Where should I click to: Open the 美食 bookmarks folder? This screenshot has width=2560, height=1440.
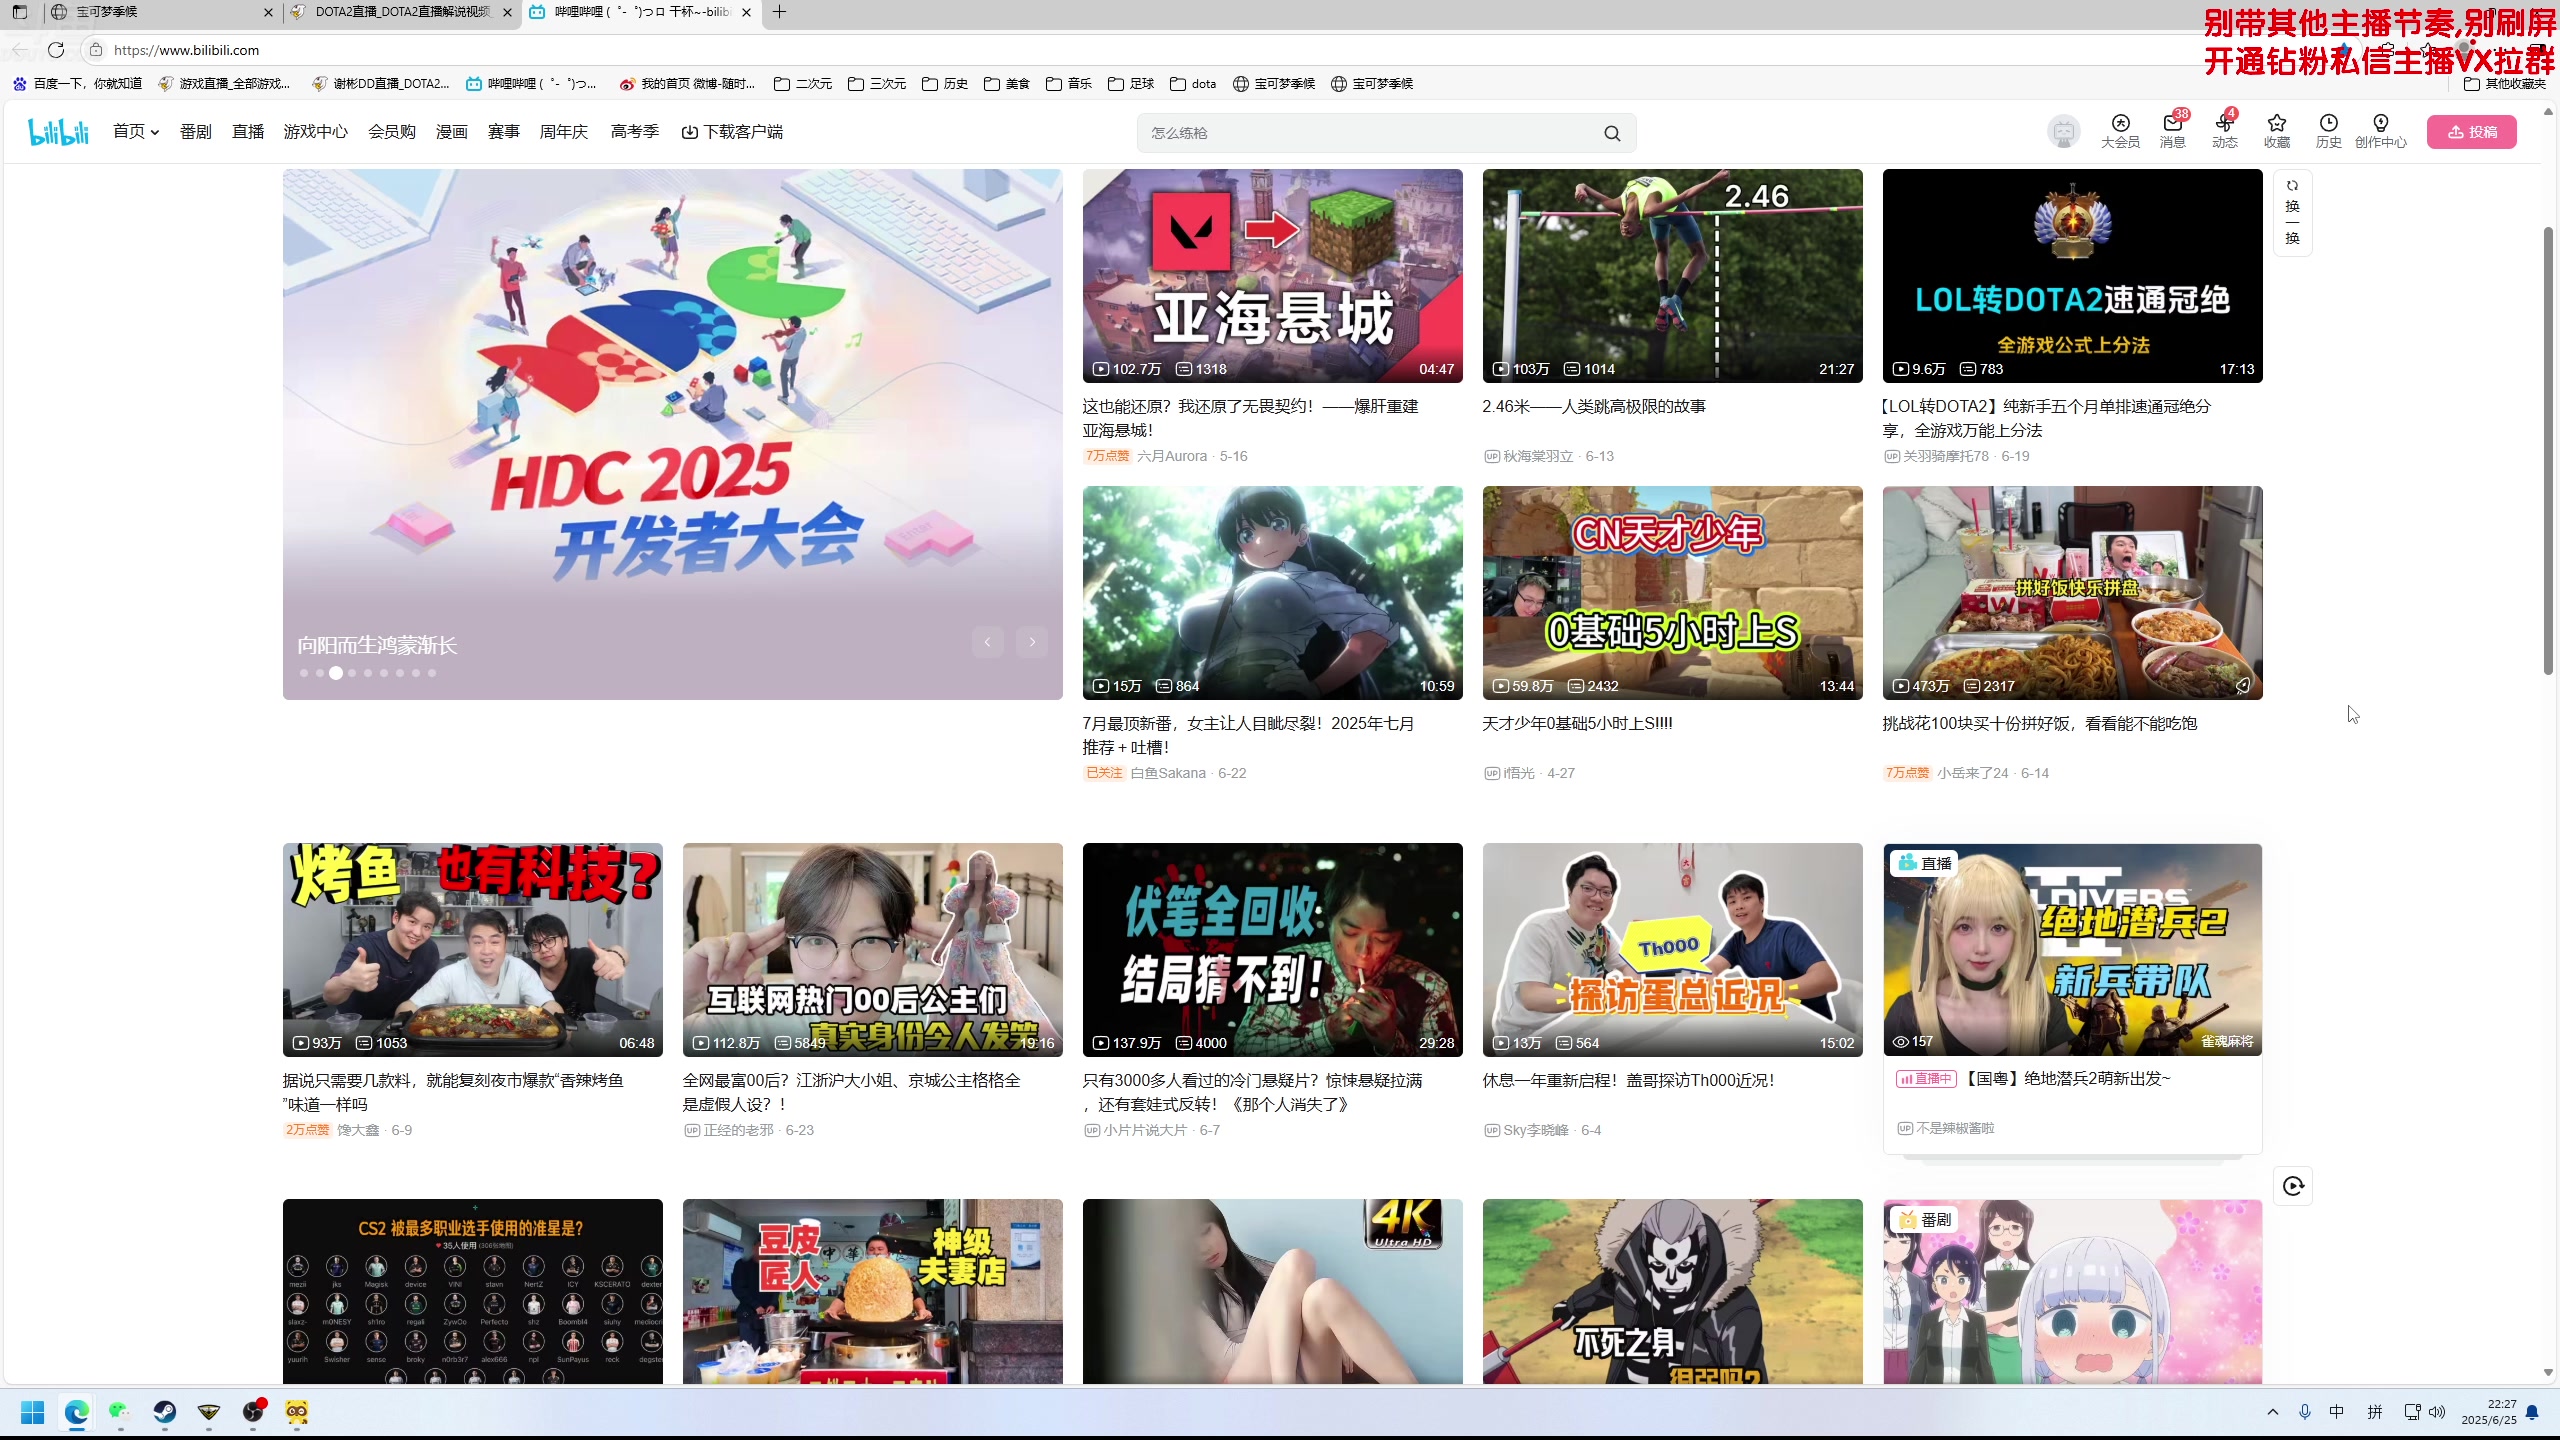(x=1006, y=84)
